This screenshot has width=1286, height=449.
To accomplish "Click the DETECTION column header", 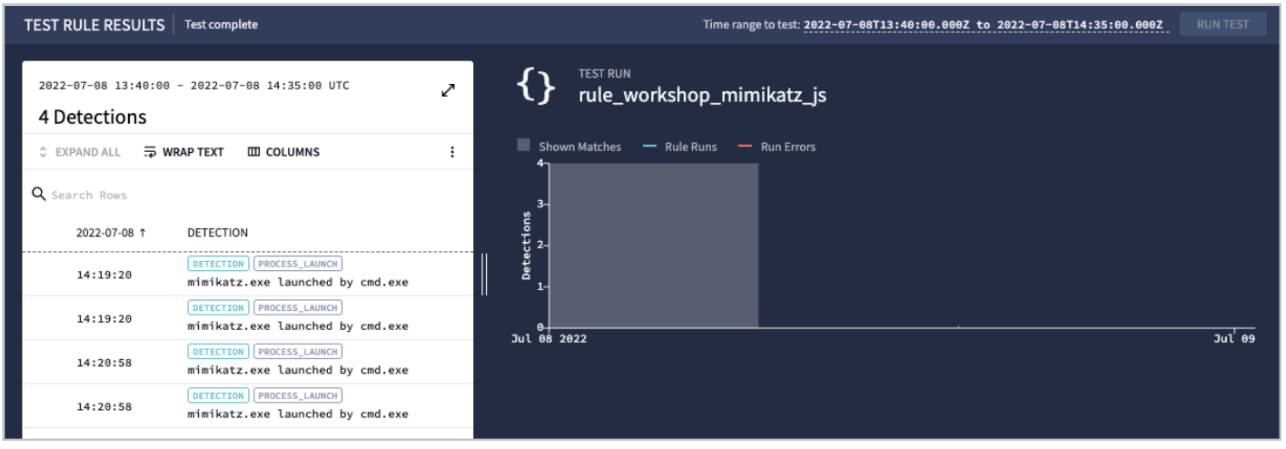I will point(217,232).
